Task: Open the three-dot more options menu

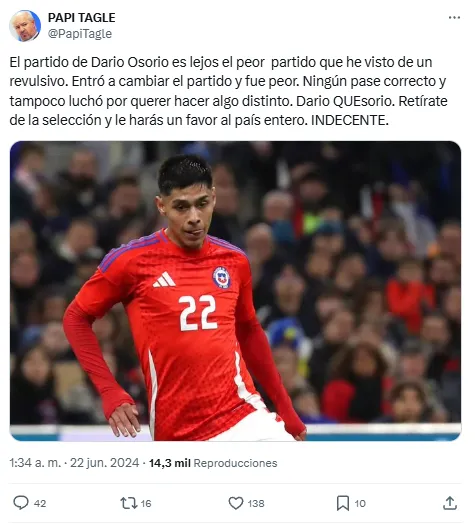Action: 454,18
